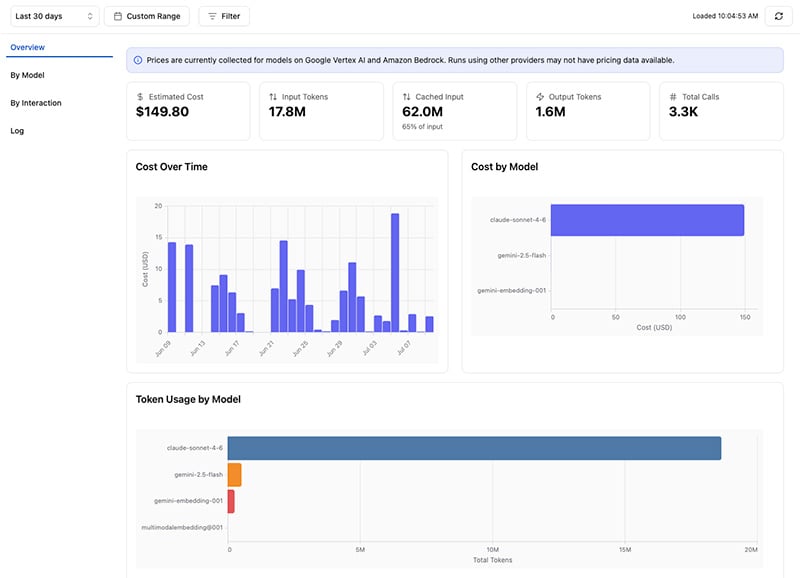The height and width of the screenshot is (578, 800).
Task: Click gemini-embedding-001 label in Cost by Model
Action: 512,290
